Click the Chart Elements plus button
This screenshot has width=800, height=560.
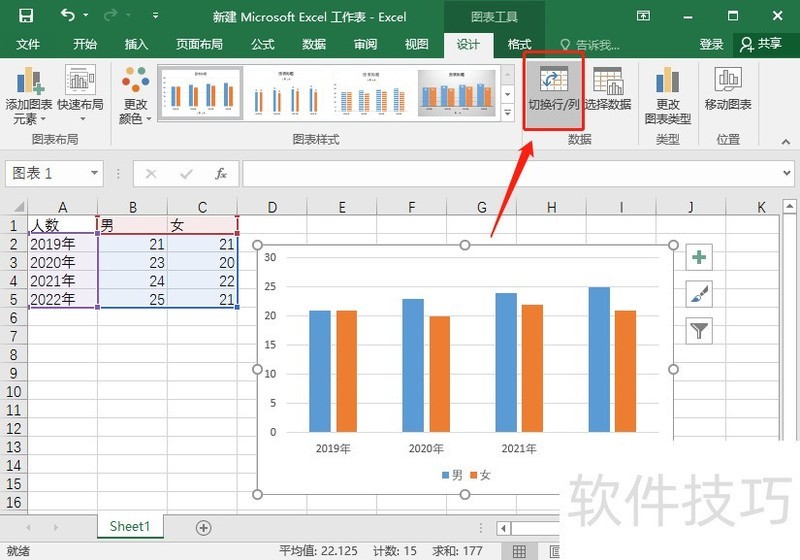click(699, 258)
